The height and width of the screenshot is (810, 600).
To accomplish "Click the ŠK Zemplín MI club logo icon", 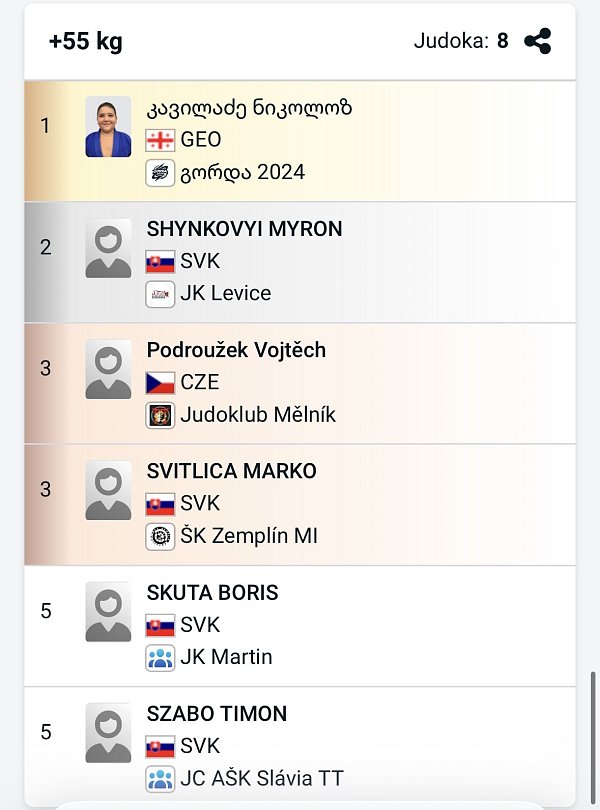I will [160, 536].
